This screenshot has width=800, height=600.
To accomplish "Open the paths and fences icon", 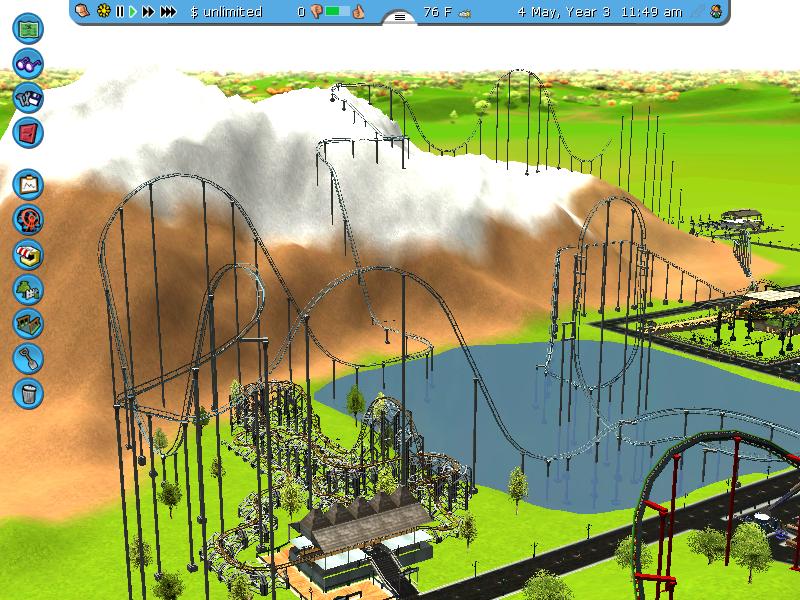I will [29, 323].
